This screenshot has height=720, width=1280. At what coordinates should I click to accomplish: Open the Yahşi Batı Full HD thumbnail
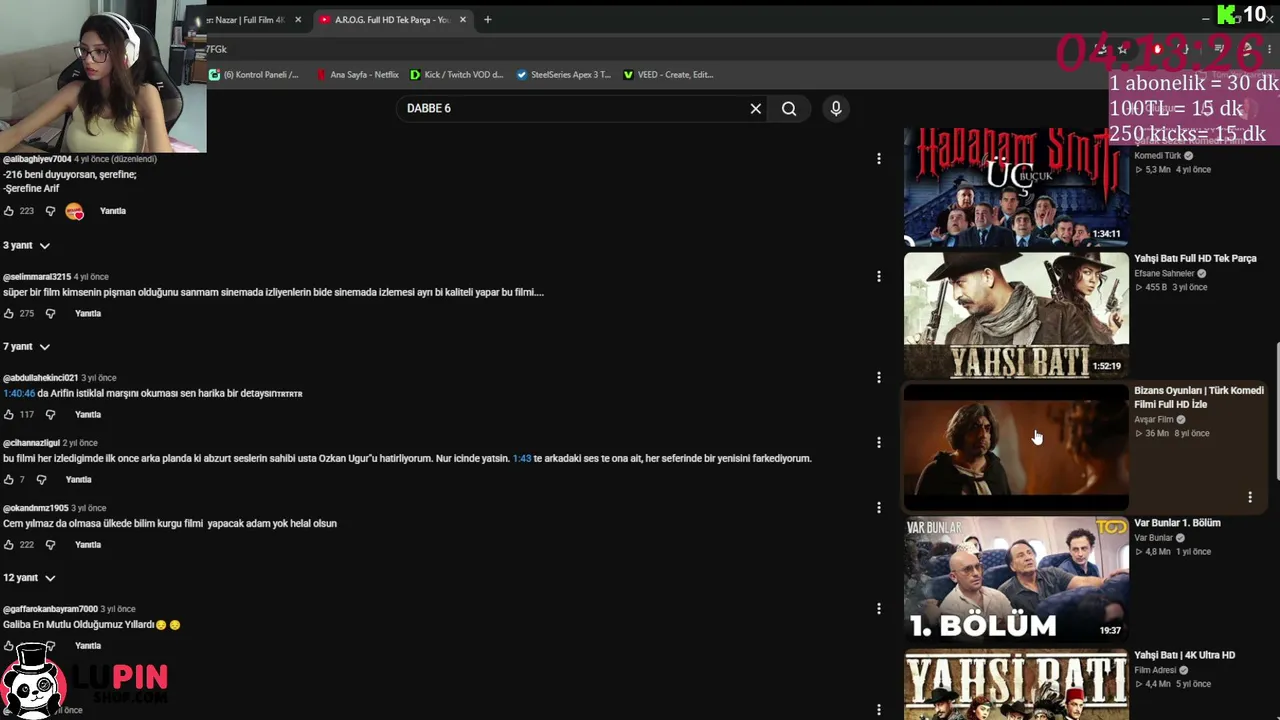tap(1016, 315)
